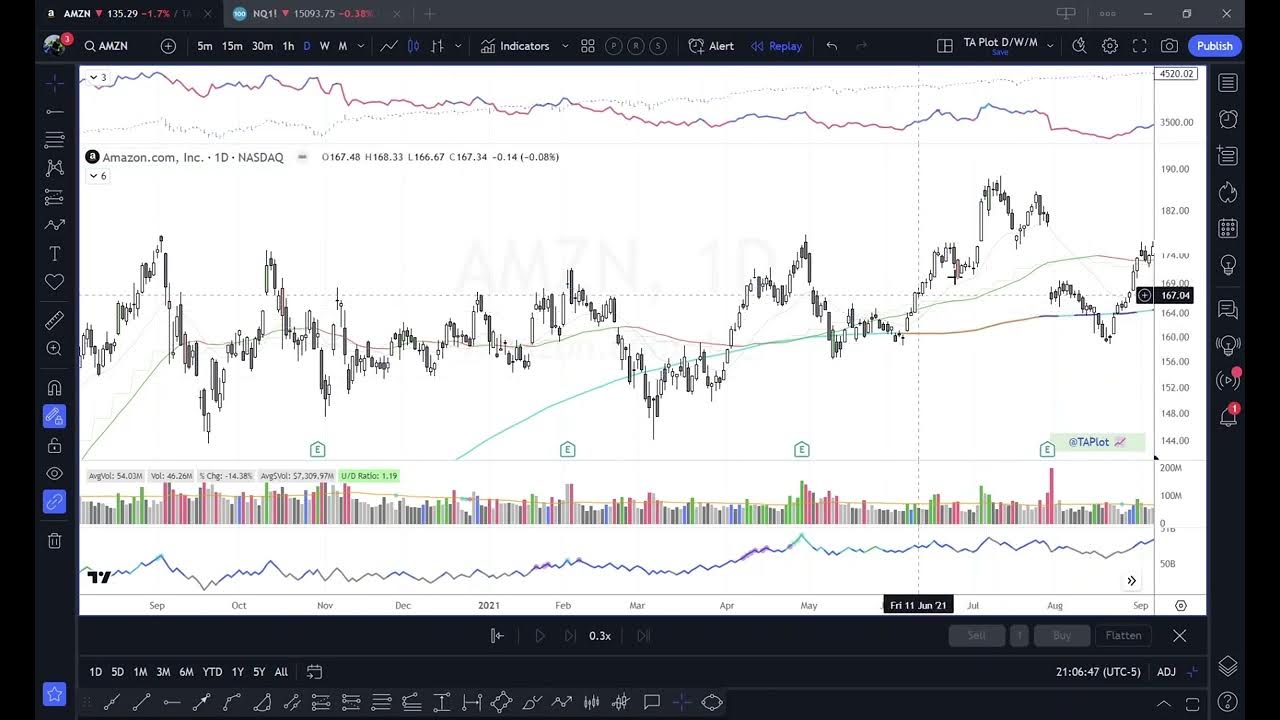Toggle stay in drawing mode pencil-lock
This screenshot has width=1280, height=720.
coord(55,416)
